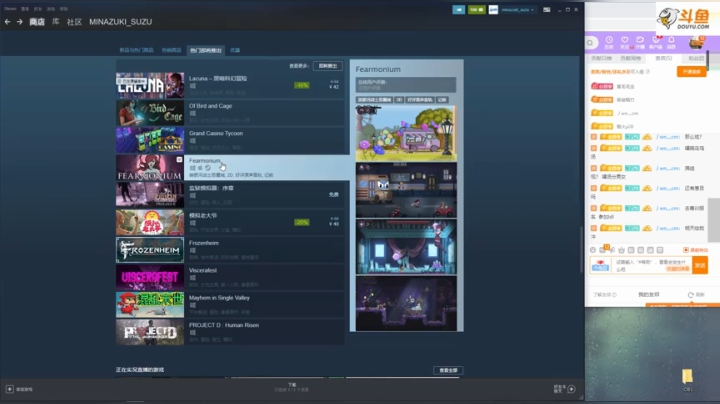Image resolution: width=720 pixels, height=404 pixels.
Task: Open Douyu follow heart icon
Action: 624,42
